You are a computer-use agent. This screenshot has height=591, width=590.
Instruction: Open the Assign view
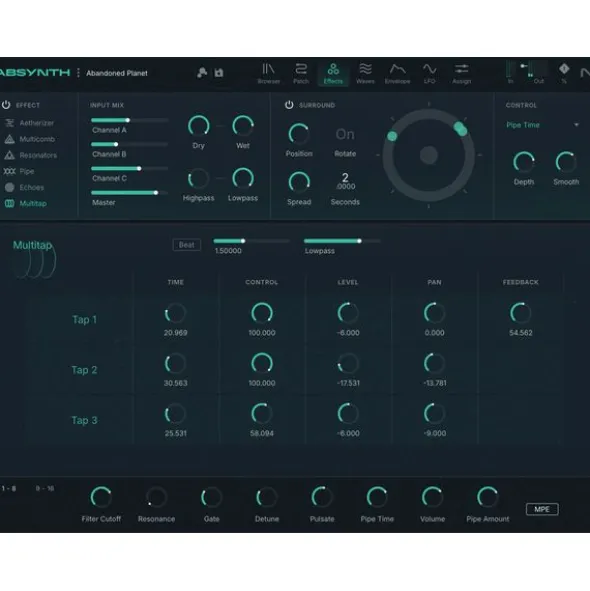461,73
